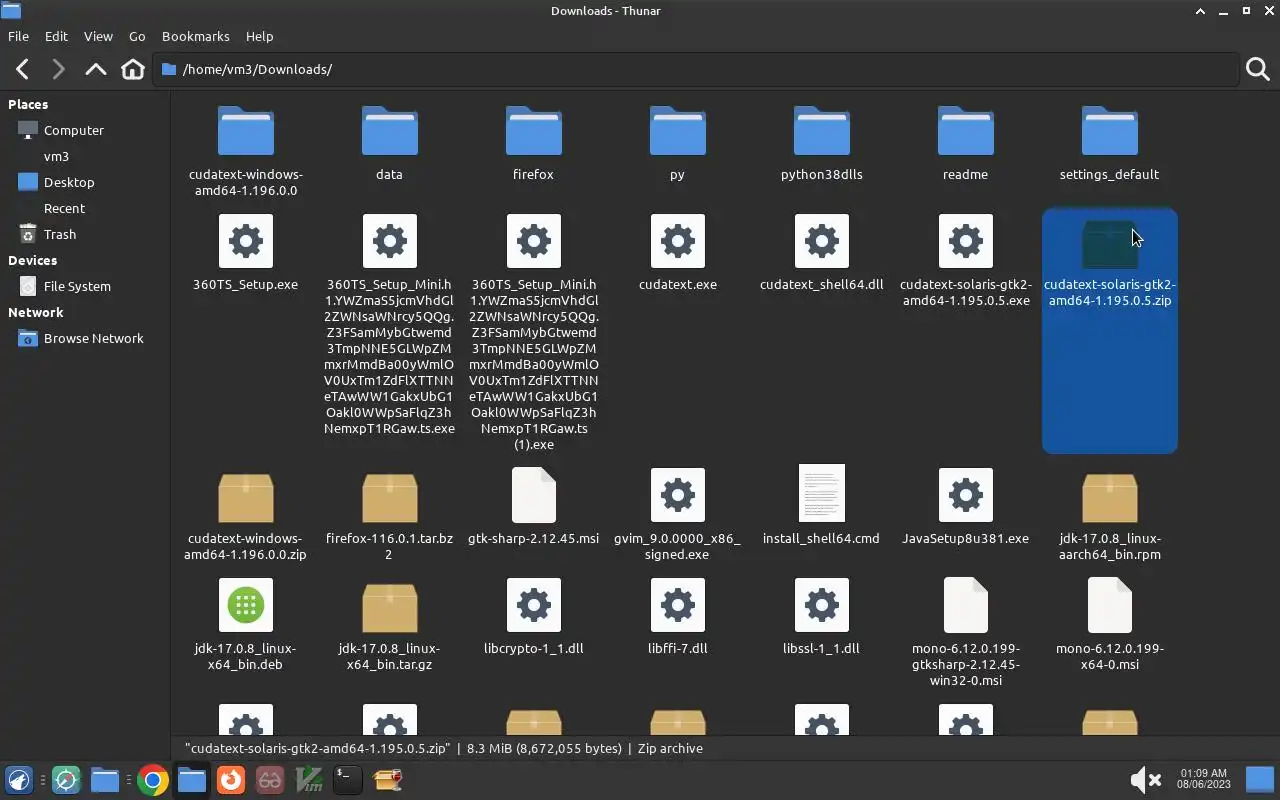Open the application menu at taskbar start
1280x800 pixels.
18,780
